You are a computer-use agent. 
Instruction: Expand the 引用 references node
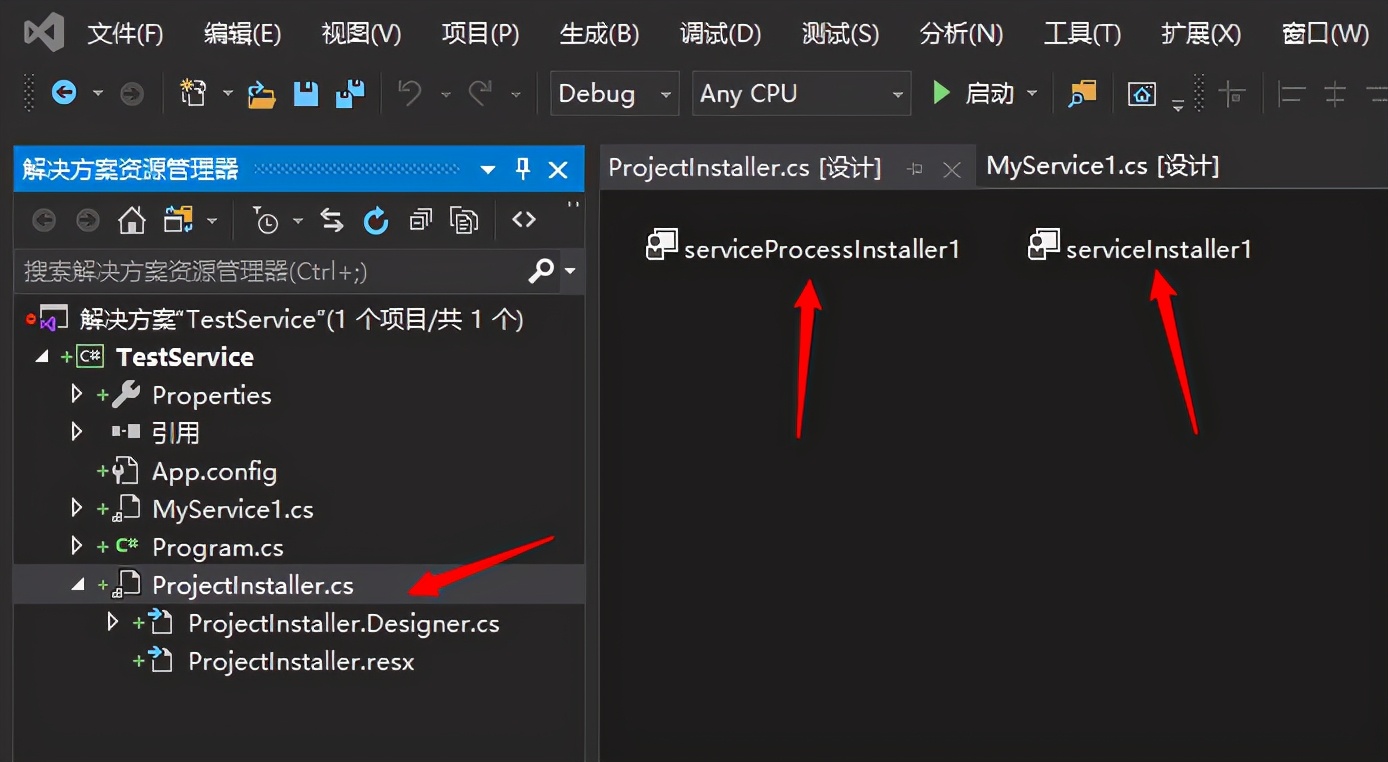pyautogui.click(x=77, y=432)
